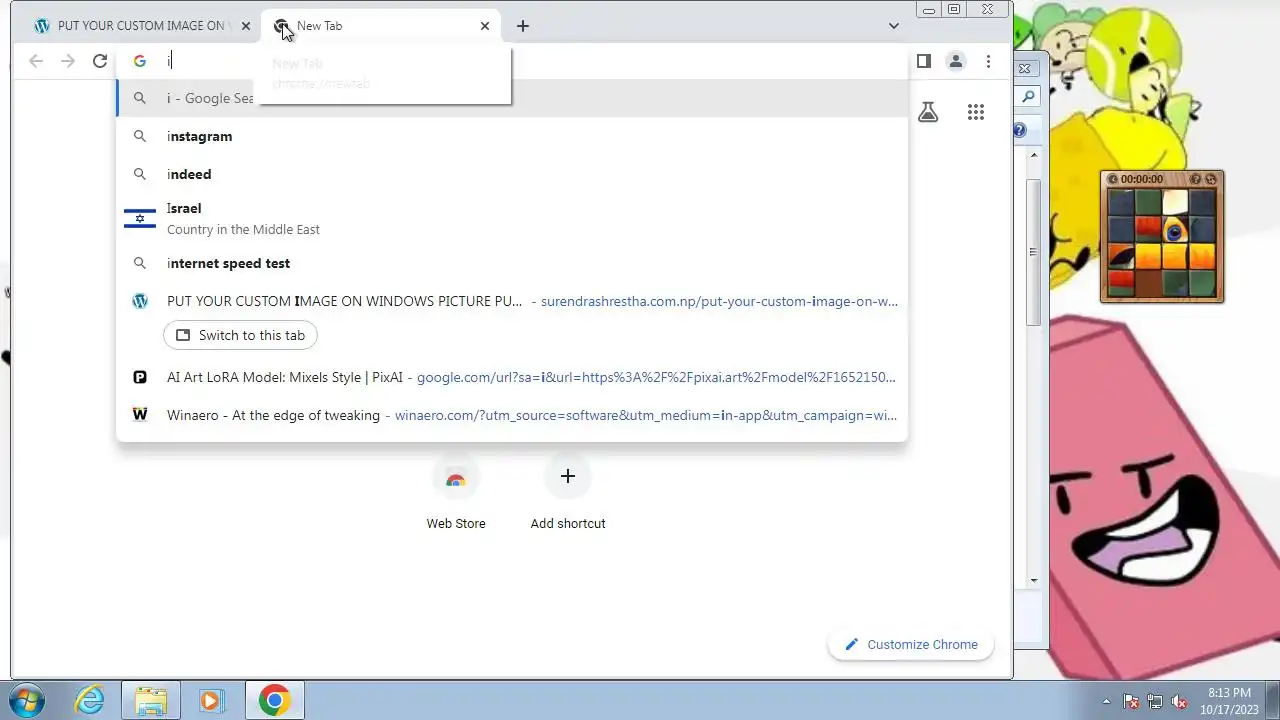Open a new tab with plus button
Screen dimensions: 1280x720
(523, 26)
